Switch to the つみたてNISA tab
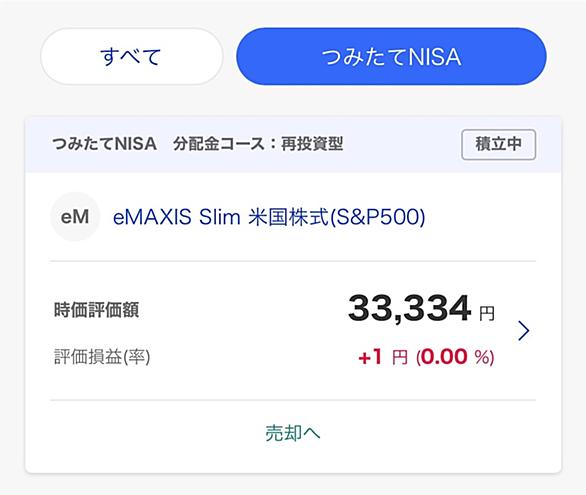The image size is (586, 495). tap(391, 56)
